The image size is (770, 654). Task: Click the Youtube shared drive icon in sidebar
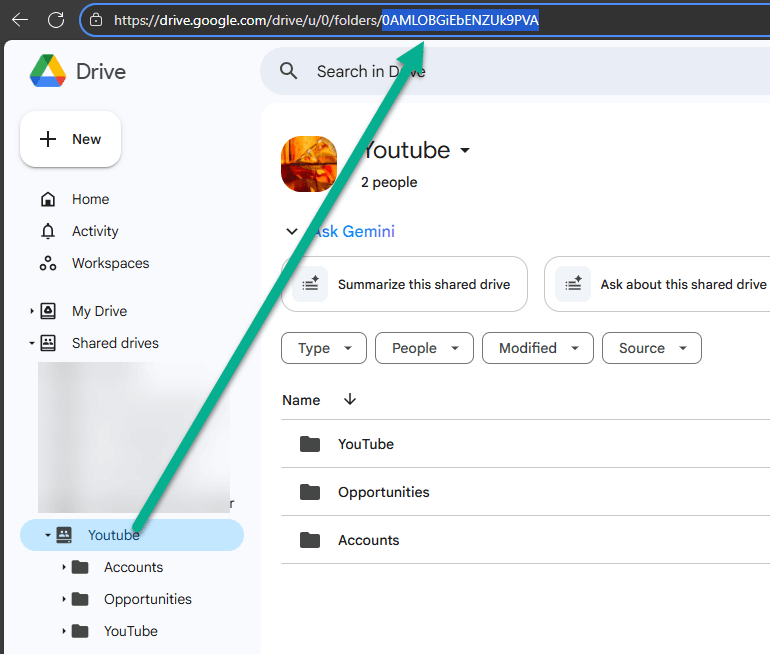(x=64, y=535)
